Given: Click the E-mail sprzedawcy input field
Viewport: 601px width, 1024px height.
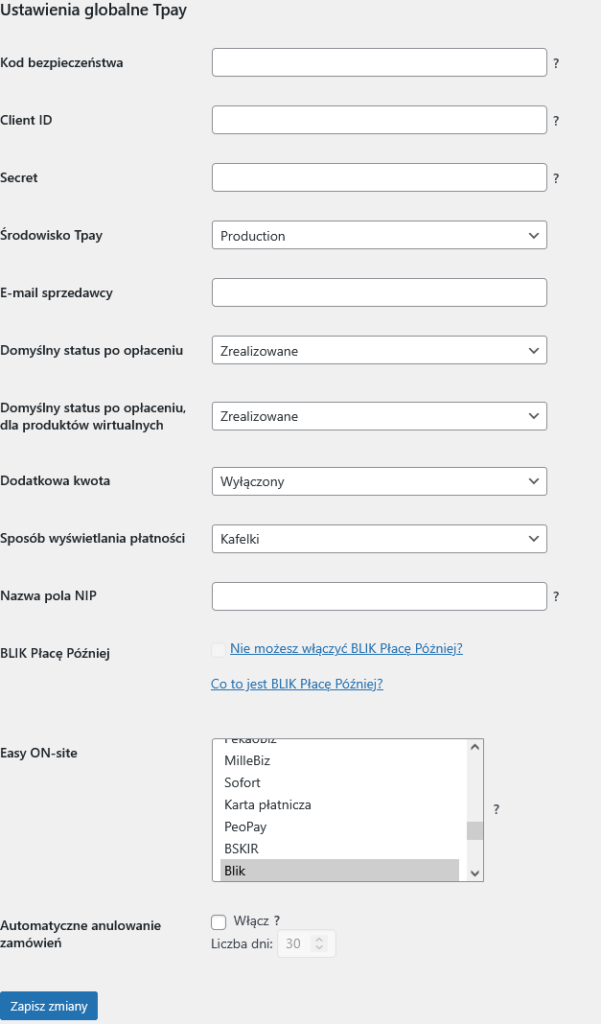Looking at the screenshot, I should pyautogui.click(x=379, y=293).
